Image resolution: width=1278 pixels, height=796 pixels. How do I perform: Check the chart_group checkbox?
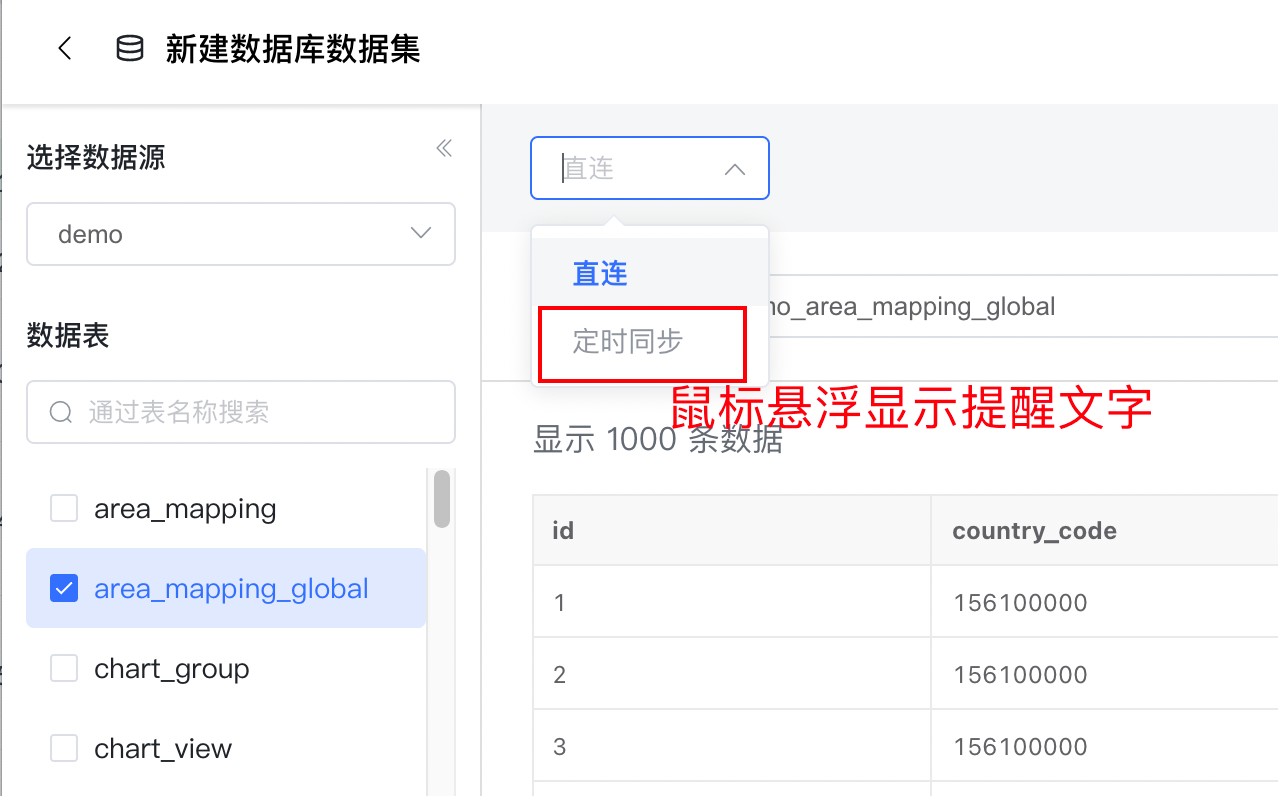tap(64, 668)
